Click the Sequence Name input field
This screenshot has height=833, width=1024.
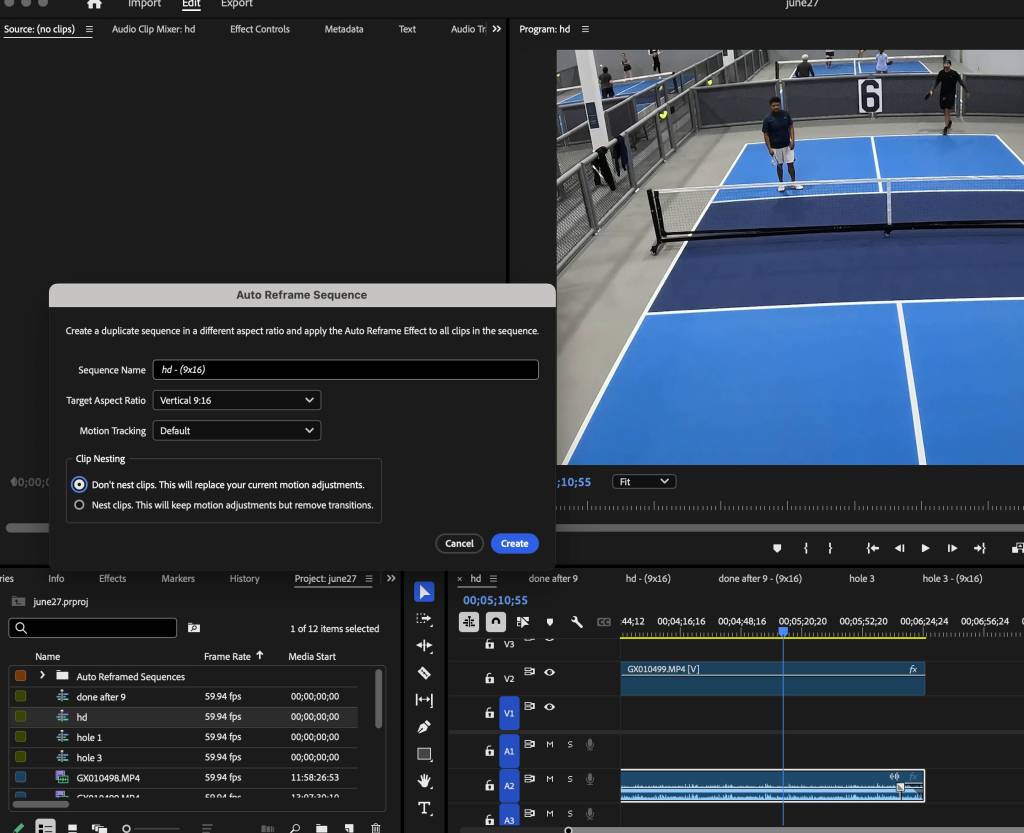(345, 369)
